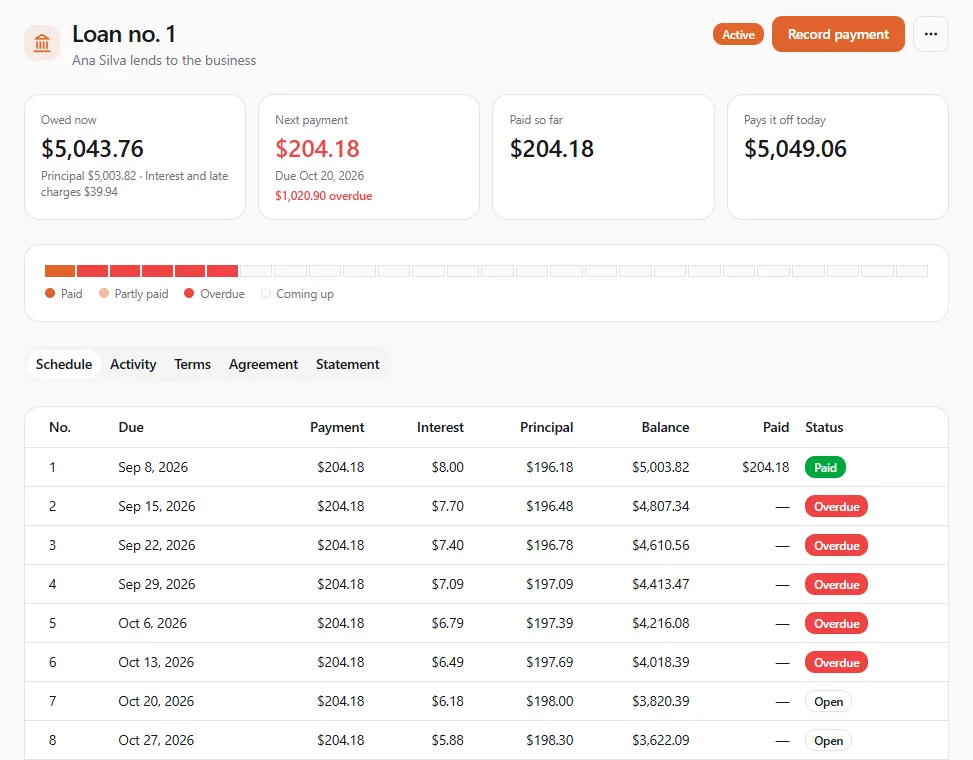Click the principal $196.78 cell
Viewport: 973px width, 760px height.
pos(549,545)
